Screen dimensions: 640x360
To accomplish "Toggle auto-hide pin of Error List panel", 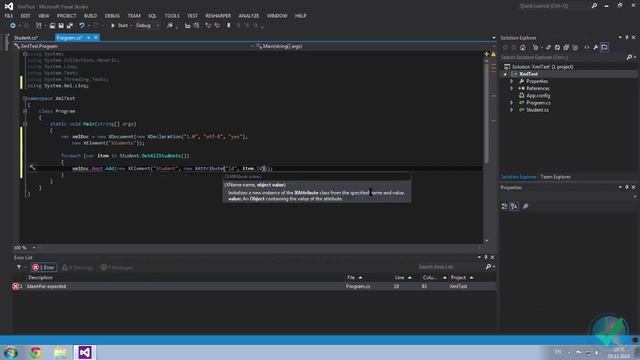I will click(486, 258).
